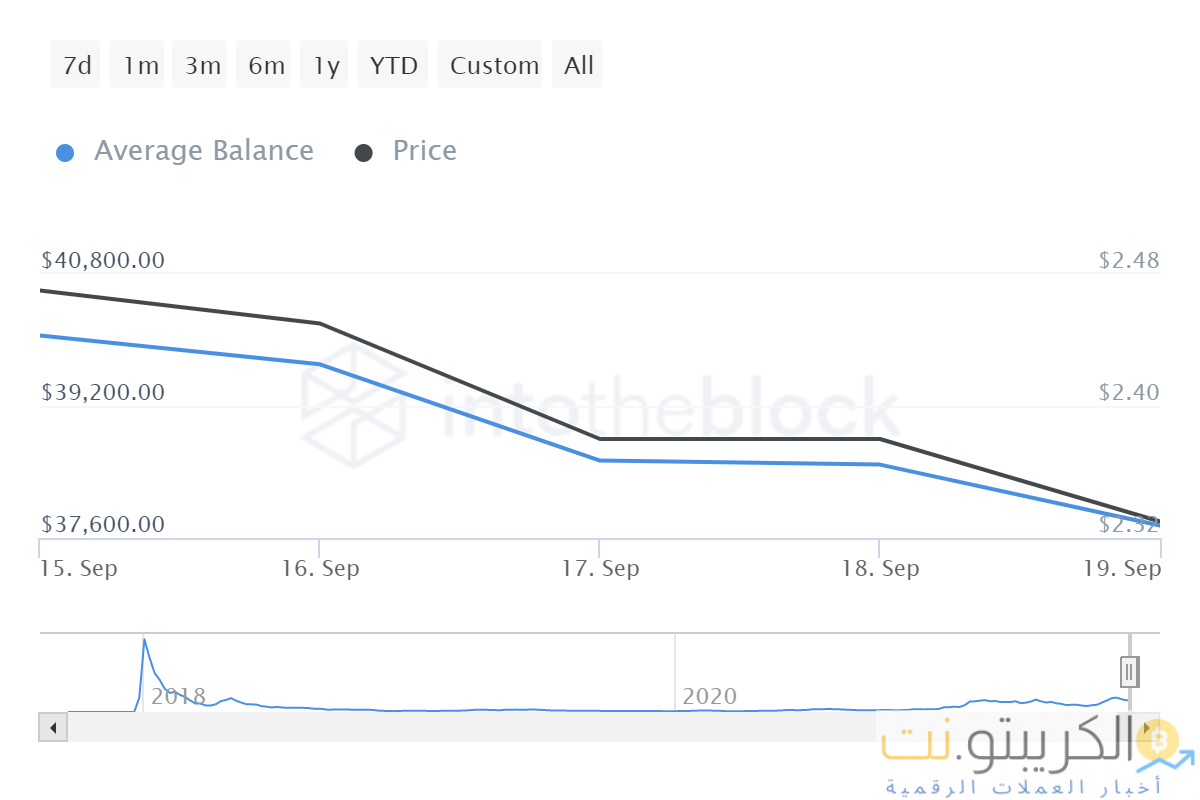Image resolution: width=1200 pixels, height=800 pixels.
Task: Click the navigator range handle
Action: 1129,671
